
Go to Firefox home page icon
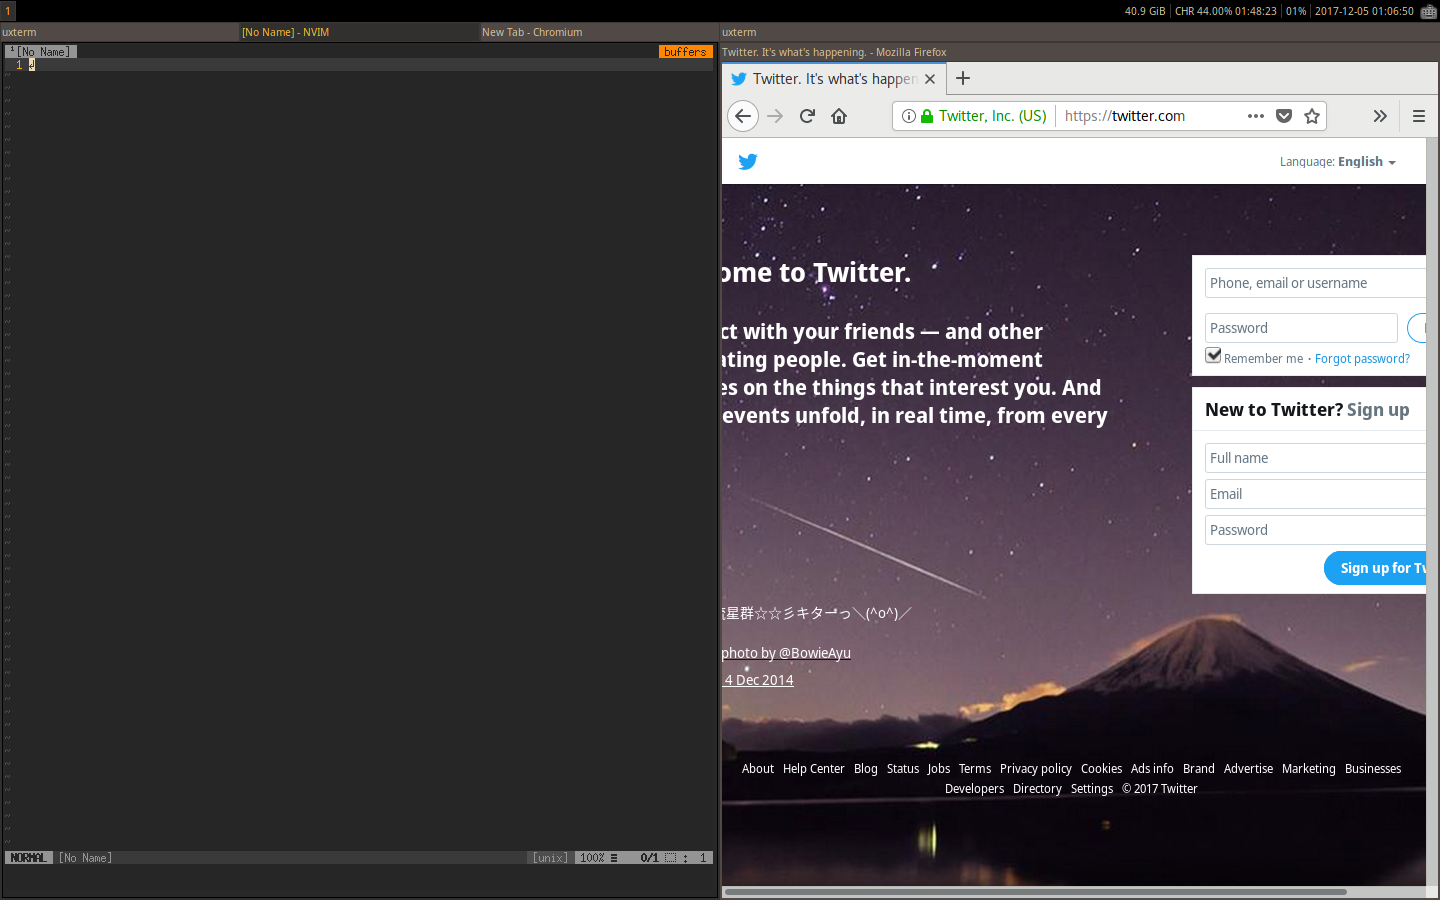839,116
